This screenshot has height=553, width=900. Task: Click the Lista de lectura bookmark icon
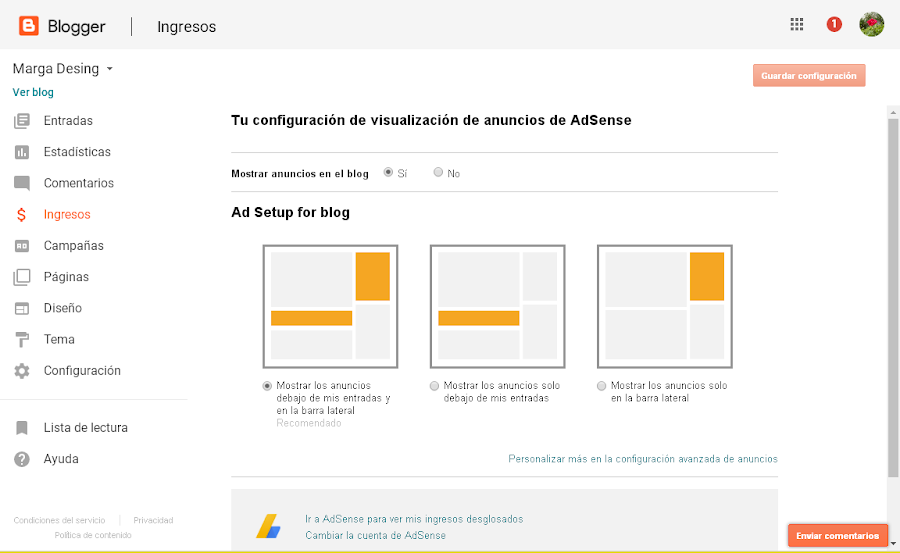click(22, 428)
